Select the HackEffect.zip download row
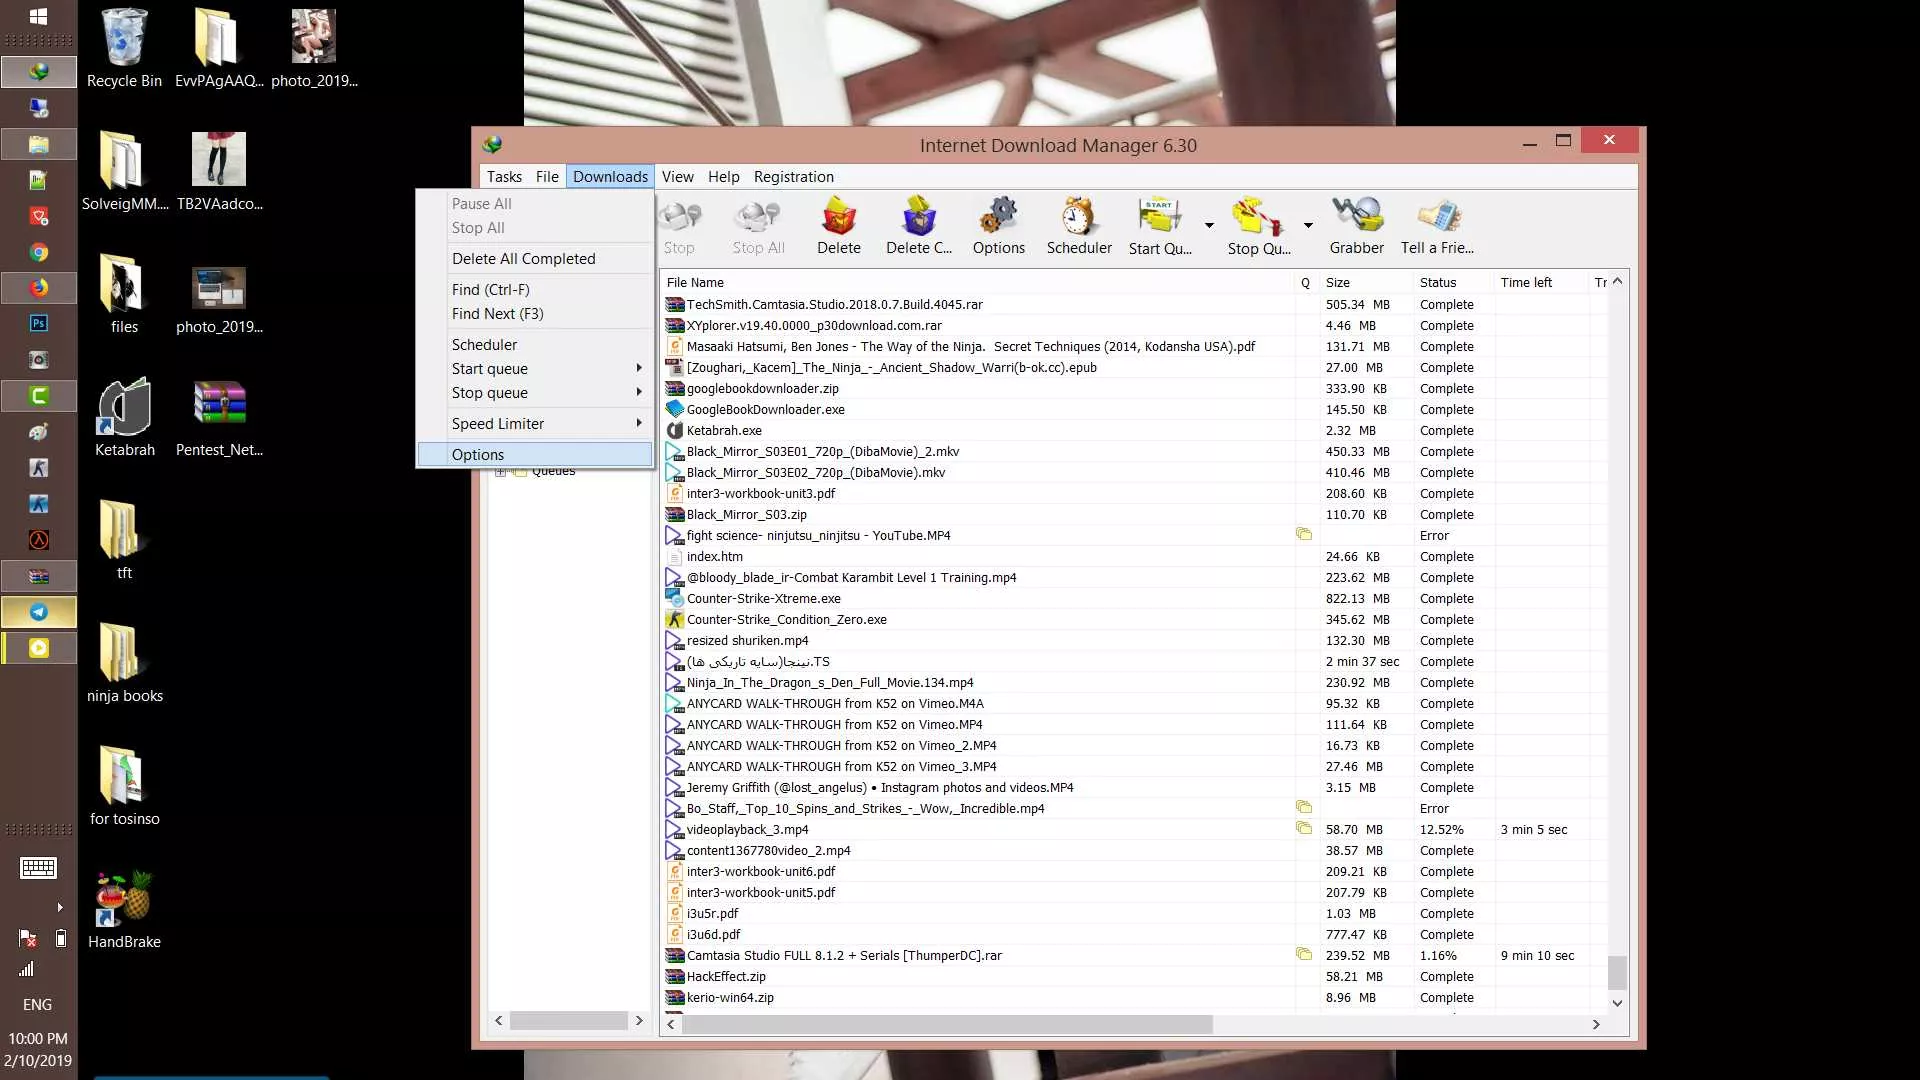 (1135, 976)
